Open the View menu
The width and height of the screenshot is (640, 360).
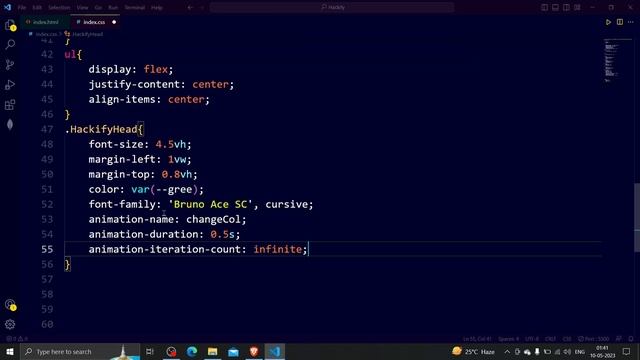[x=82, y=7]
